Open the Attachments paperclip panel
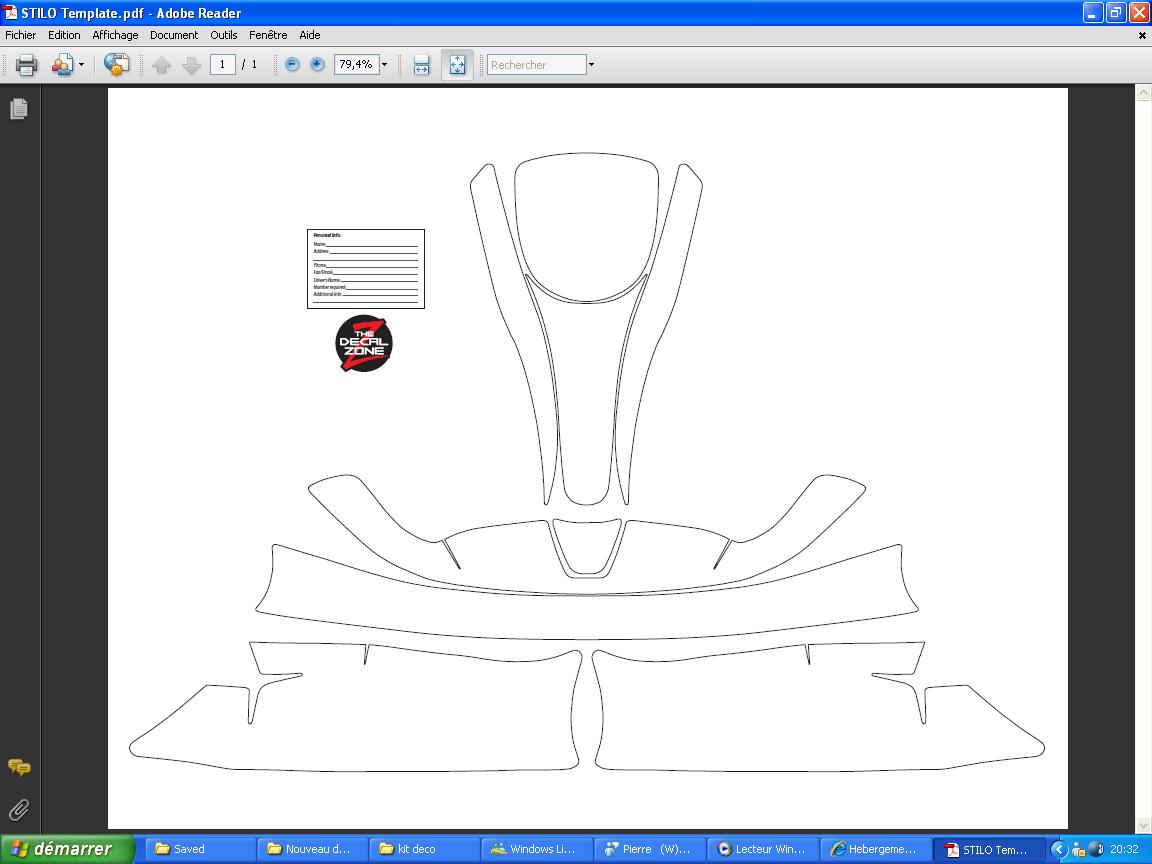Image resolution: width=1152 pixels, height=864 pixels. point(19,810)
